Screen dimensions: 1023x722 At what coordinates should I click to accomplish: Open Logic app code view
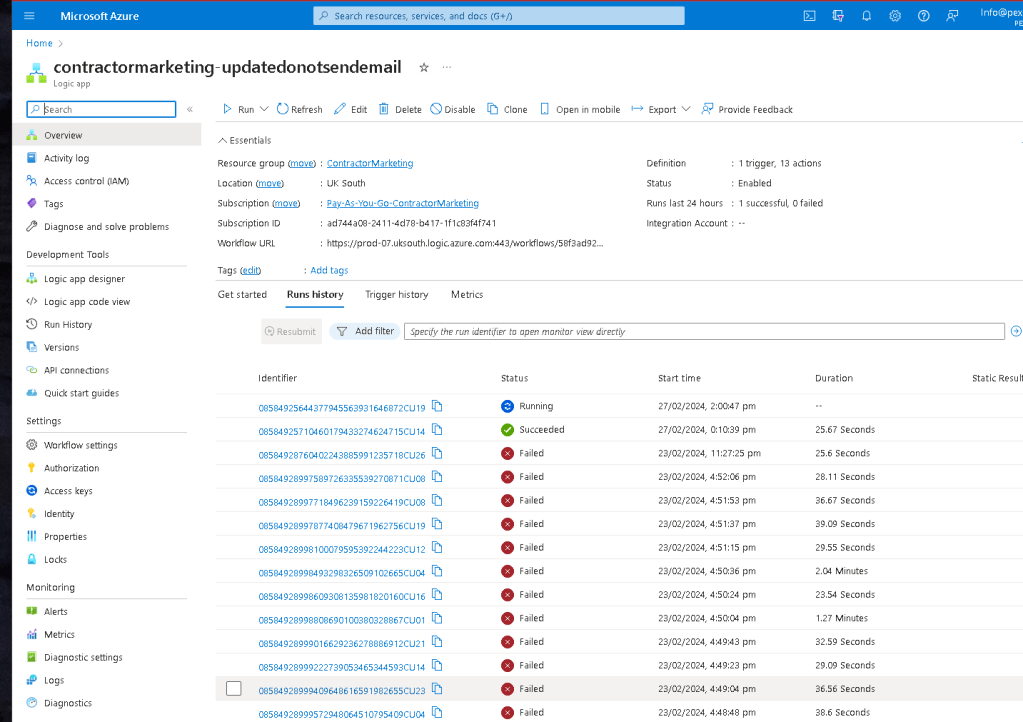(87, 301)
